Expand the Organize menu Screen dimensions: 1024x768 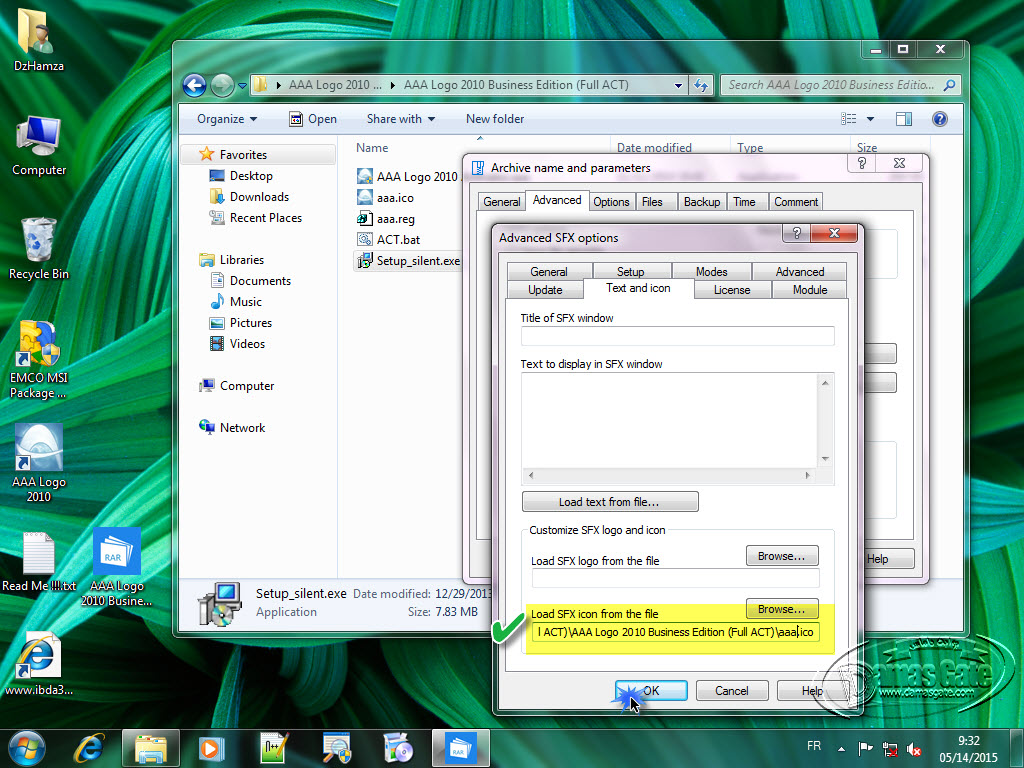click(227, 119)
